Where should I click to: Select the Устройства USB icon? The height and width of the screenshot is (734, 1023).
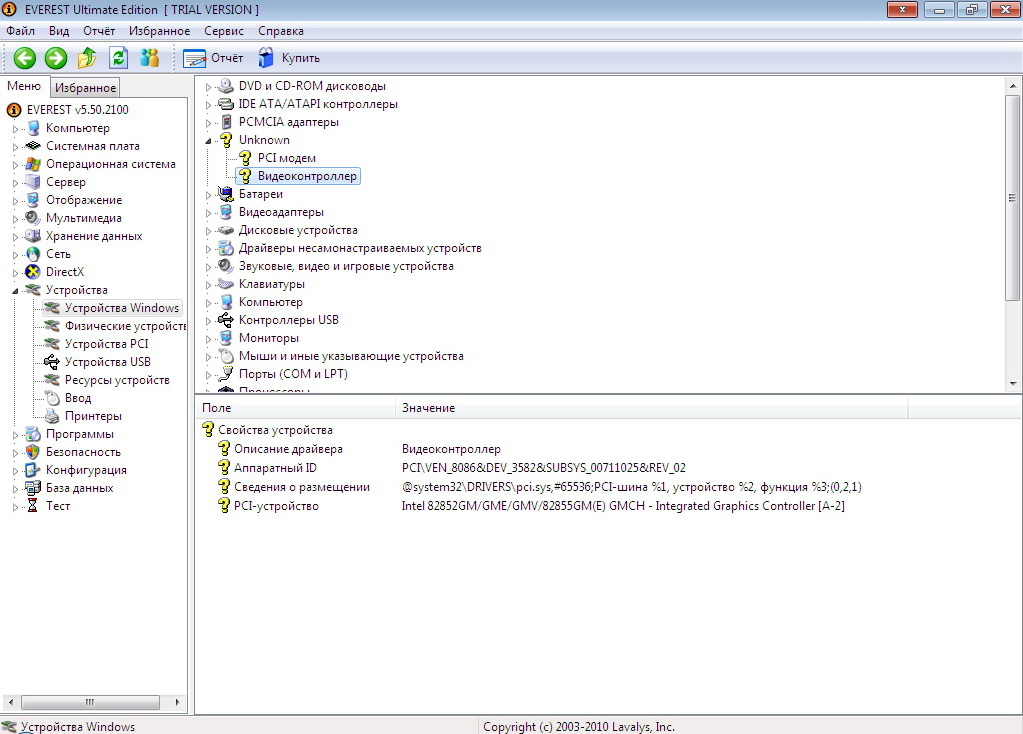click(x=52, y=361)
